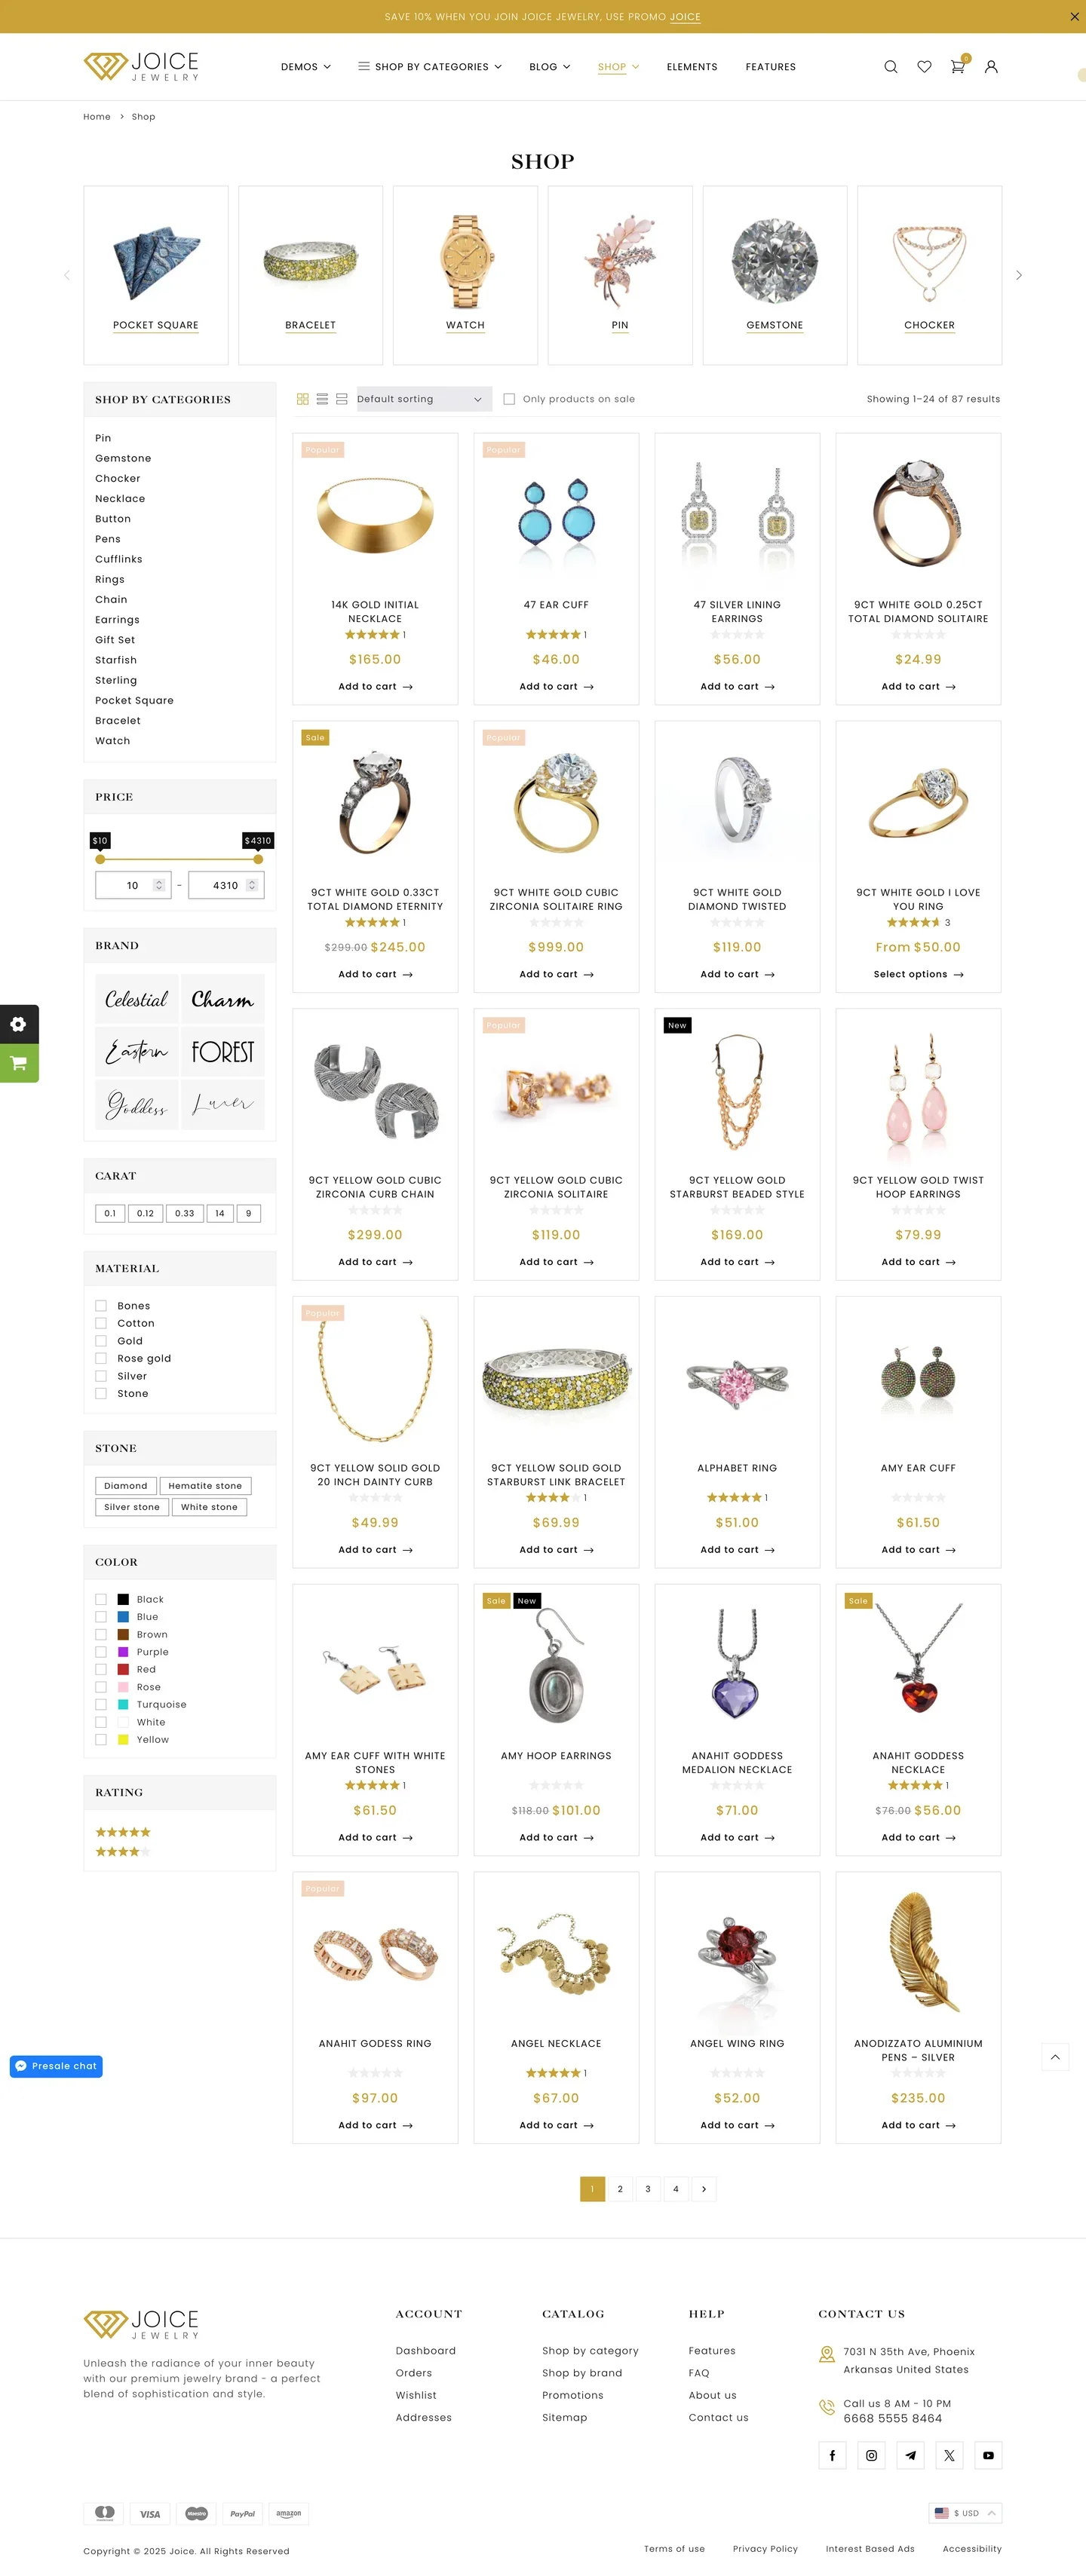The image size is (1086, 2576).
Task: Open the USD currency selector in footer
Action: tap(965, 2513)
